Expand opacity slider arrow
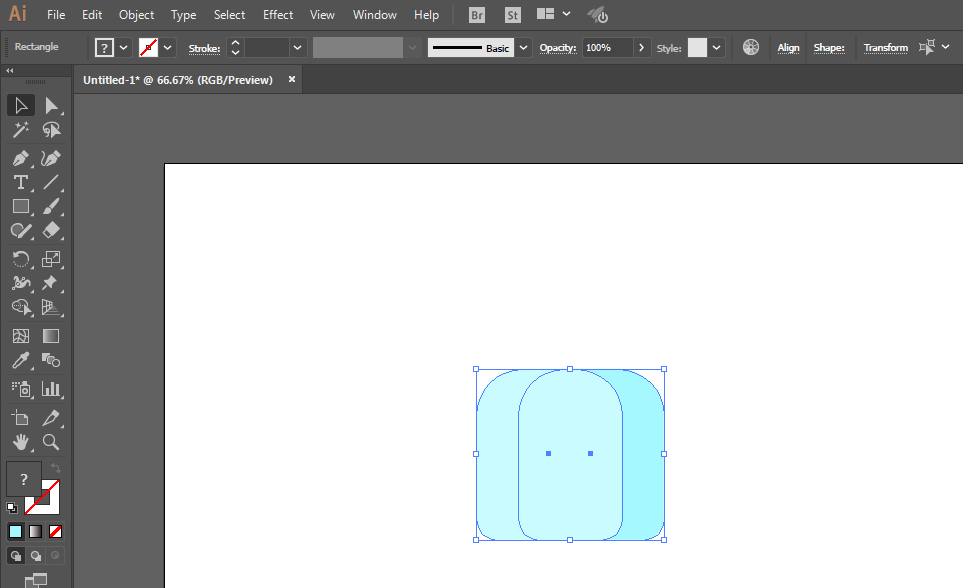This screenshot has width=963, height=588. [641, 47]
